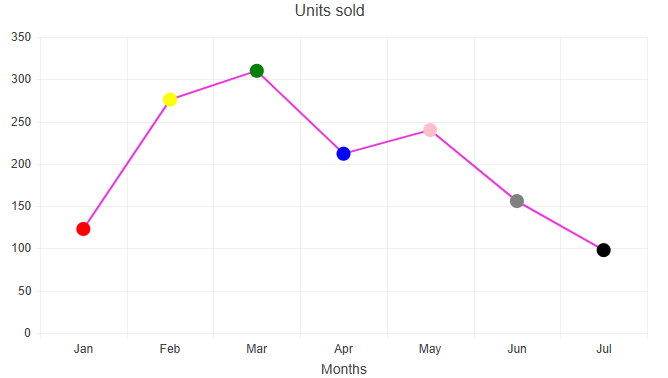Screen dimensions: 668x378
Task: Select the black July data point
Action: [603, 250]
